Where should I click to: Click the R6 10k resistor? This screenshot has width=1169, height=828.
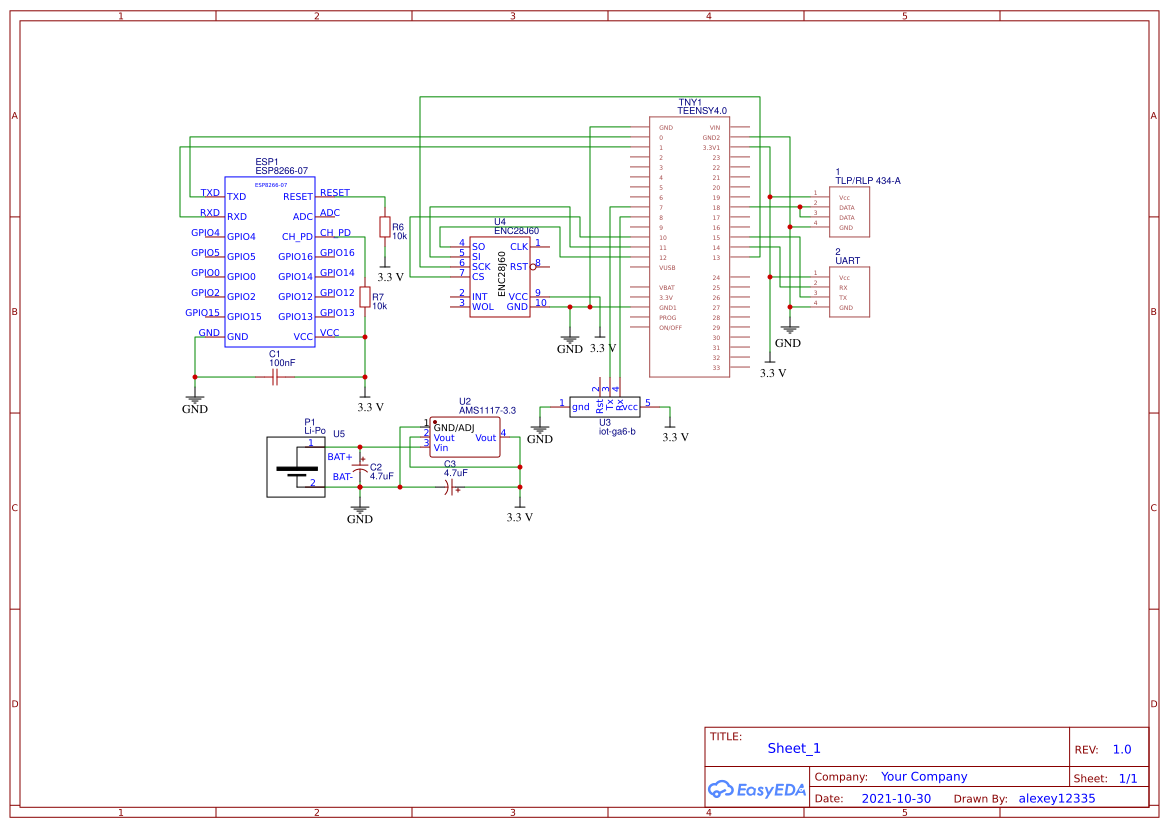385,227
